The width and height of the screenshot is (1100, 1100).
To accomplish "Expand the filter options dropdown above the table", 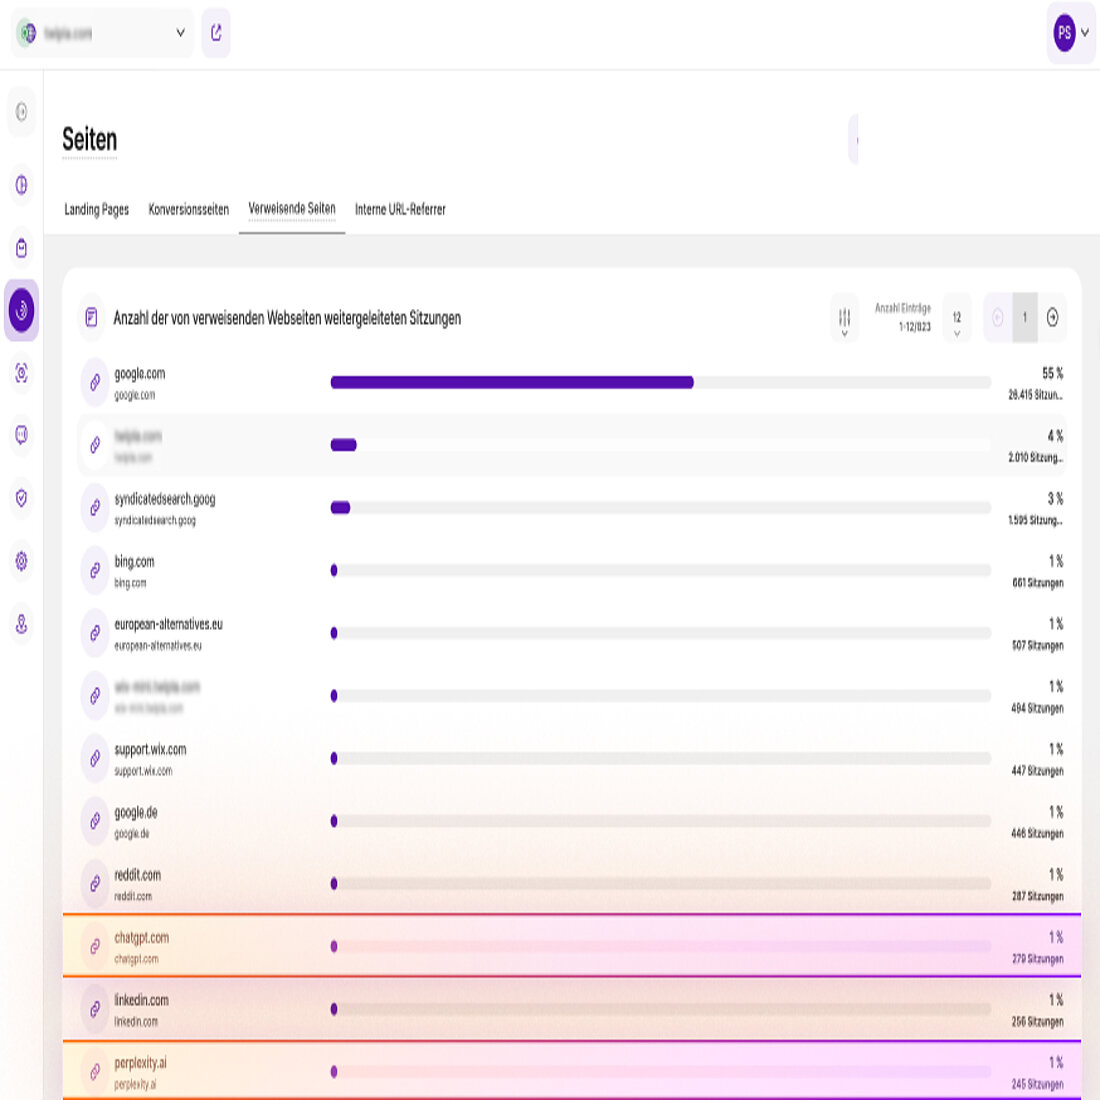I will (x=844, y=318).
